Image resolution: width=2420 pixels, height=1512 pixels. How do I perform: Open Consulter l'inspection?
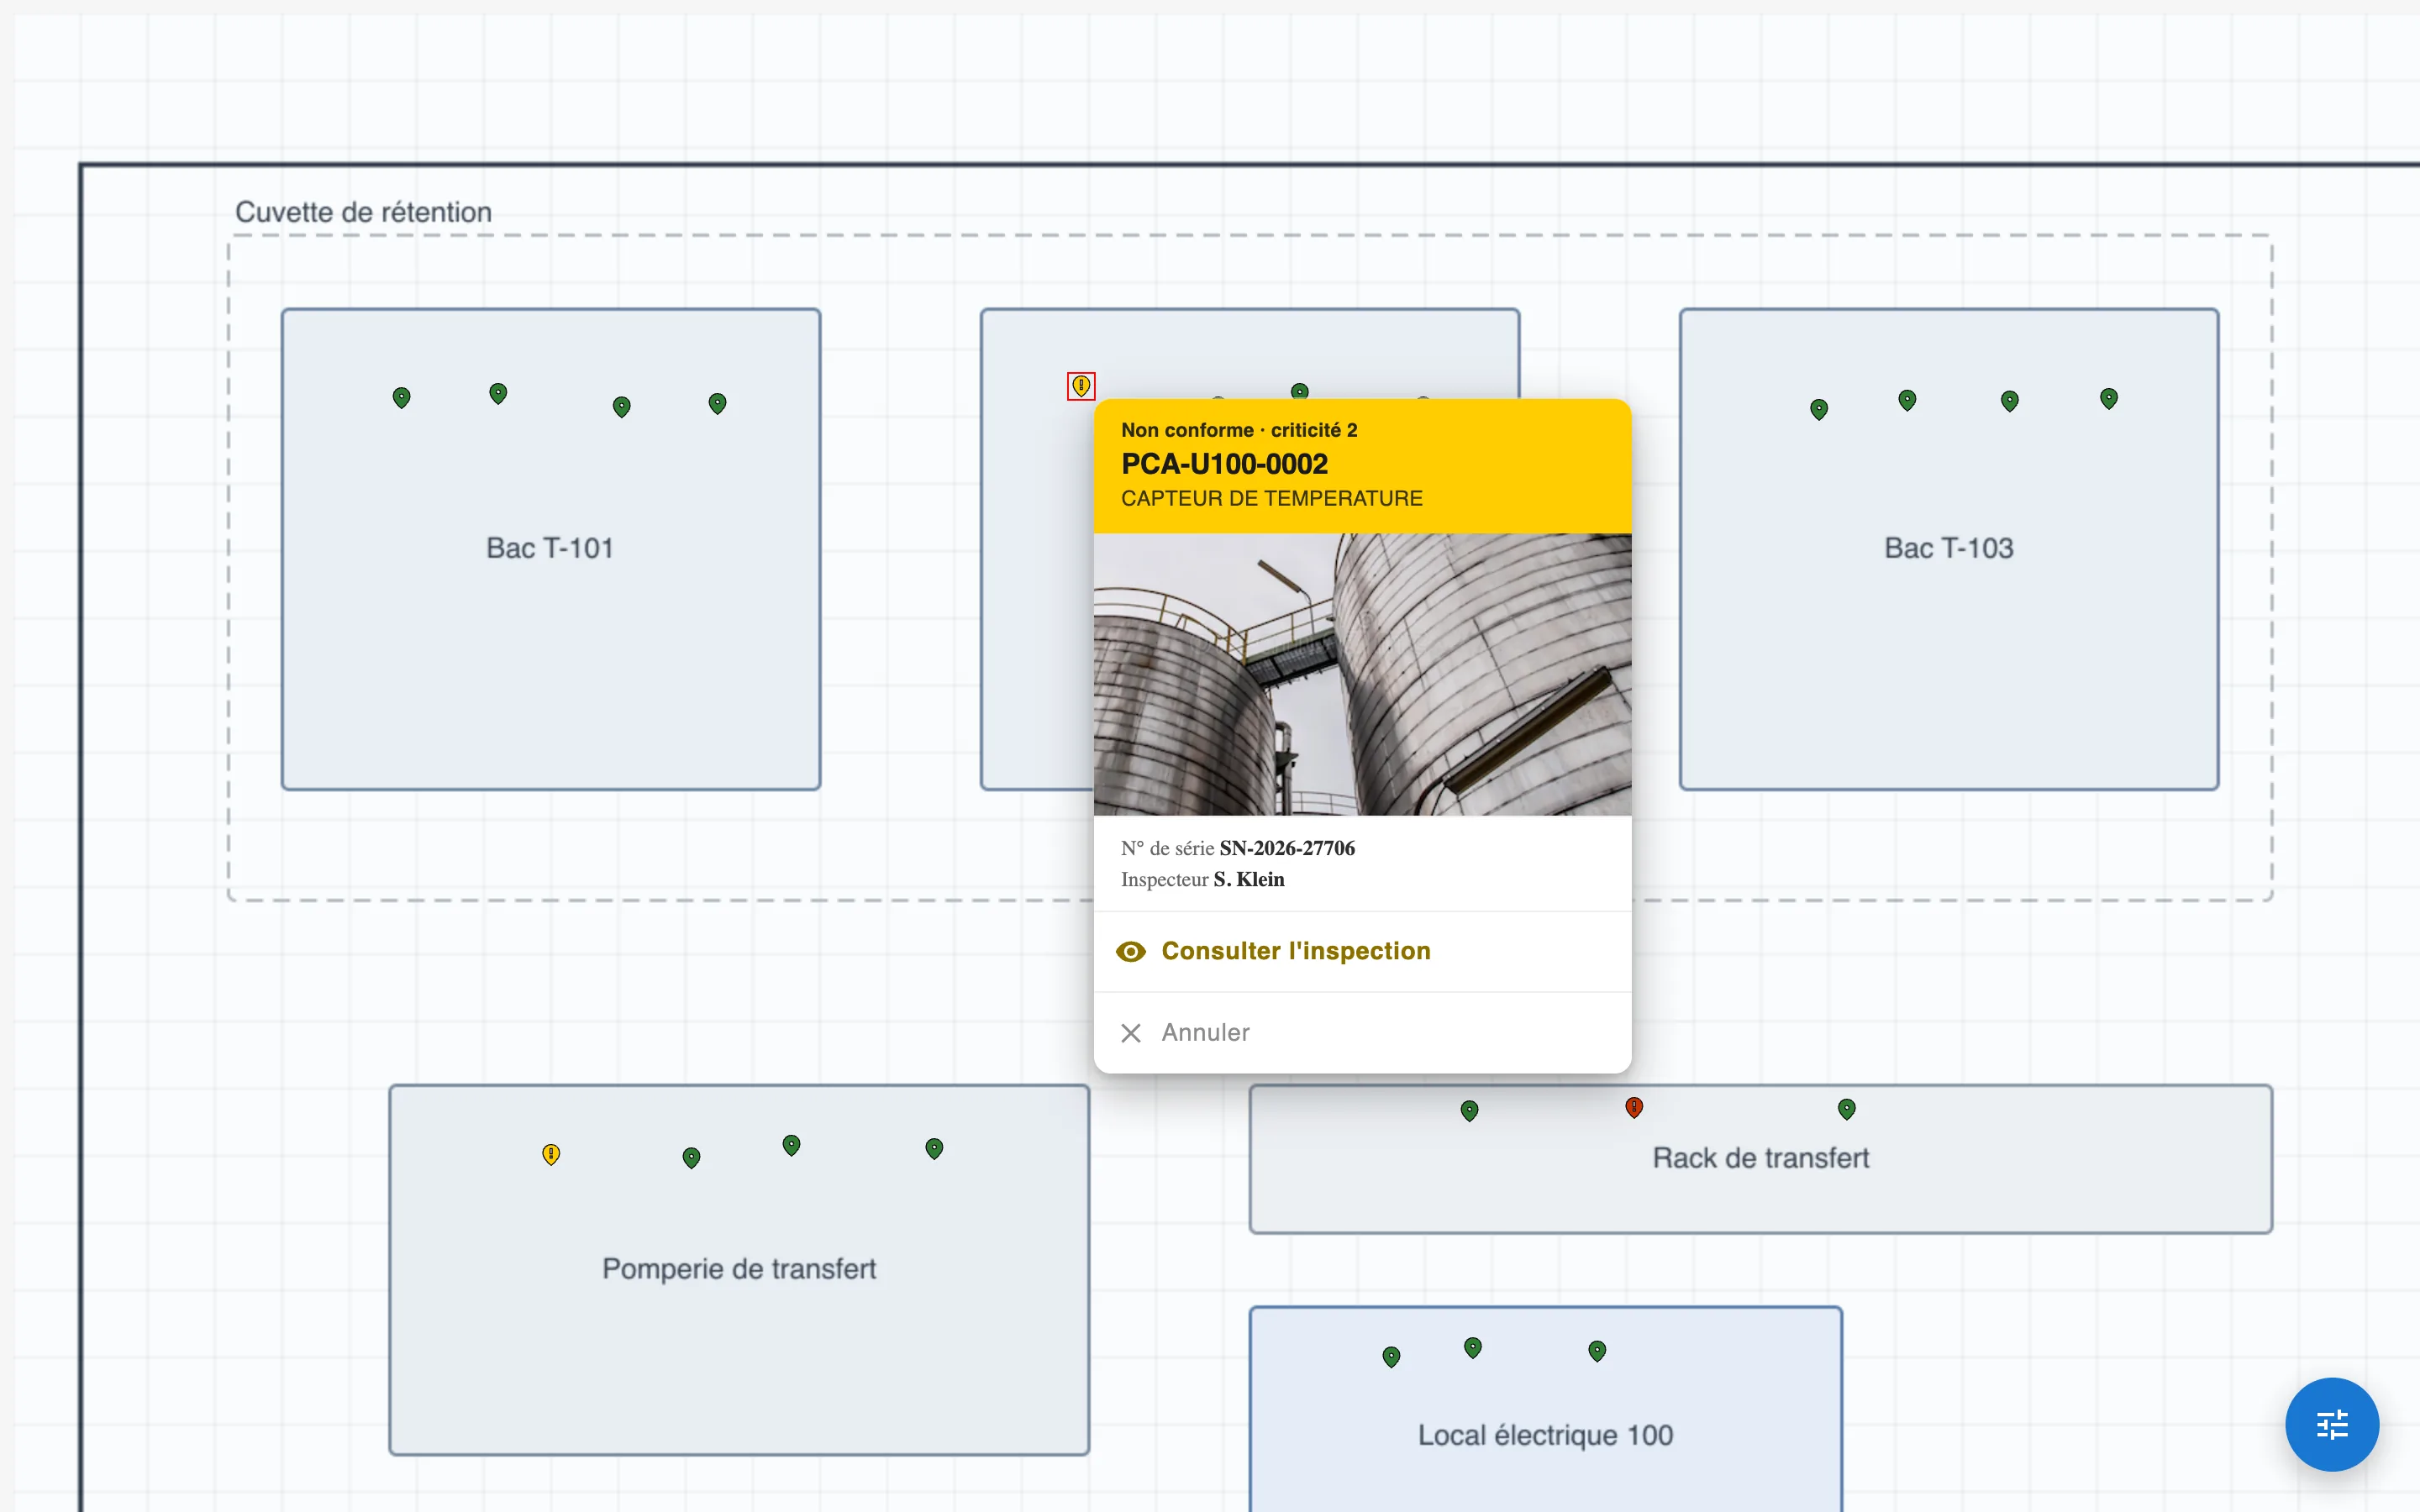click(1362, 951)
